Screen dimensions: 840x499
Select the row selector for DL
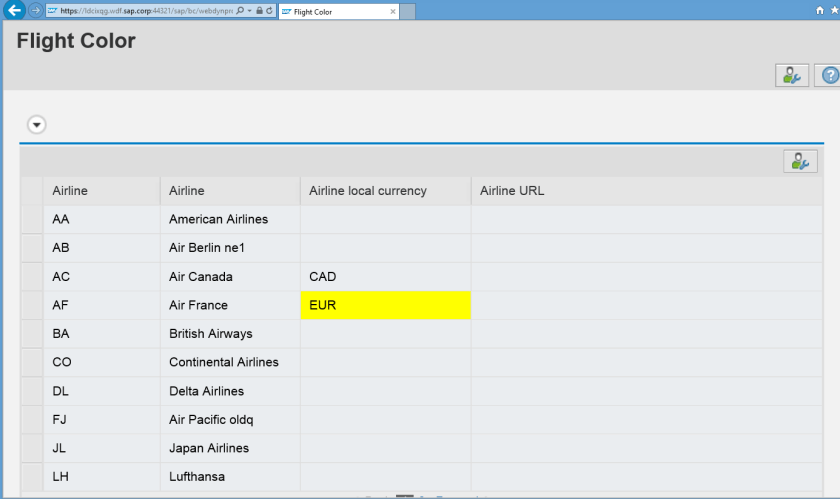click(x=32, y=391)
